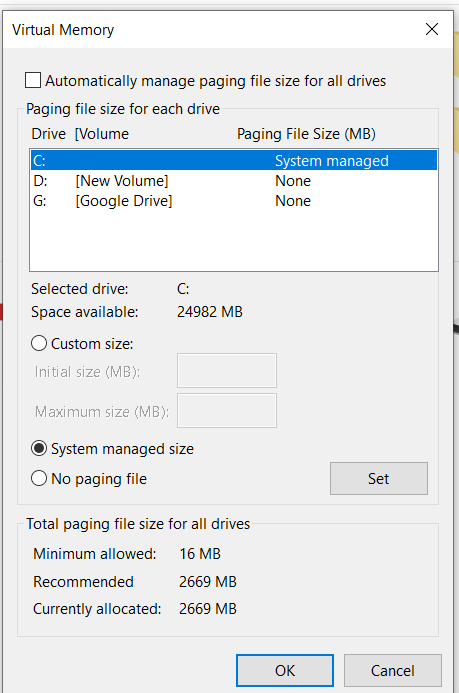Select the No paging file option

(39, 478)
